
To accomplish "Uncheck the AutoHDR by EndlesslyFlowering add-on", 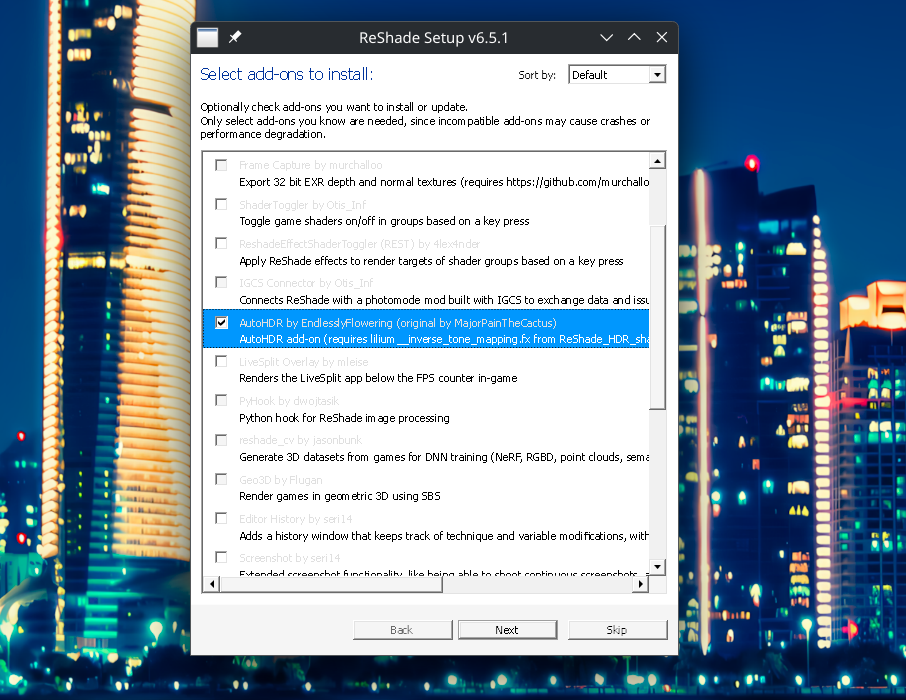I will click(x=221, y=323).
